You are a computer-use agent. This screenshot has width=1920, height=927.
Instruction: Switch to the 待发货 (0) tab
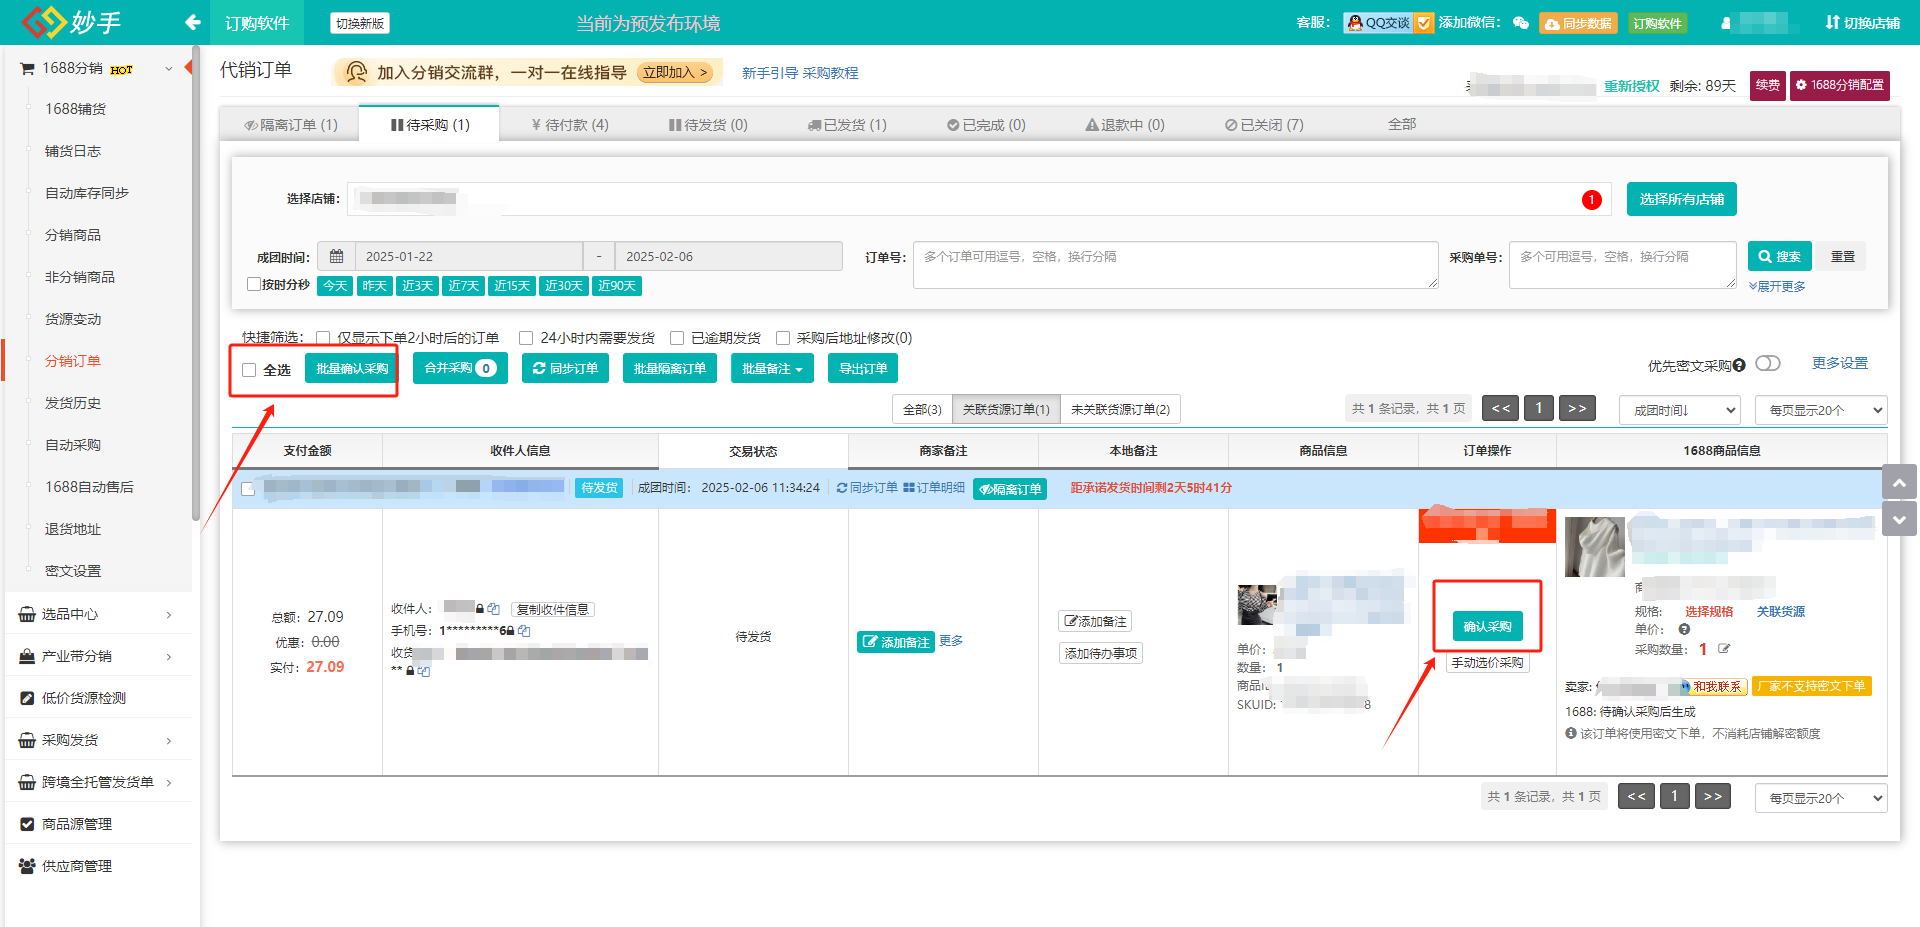coord(708,125)
